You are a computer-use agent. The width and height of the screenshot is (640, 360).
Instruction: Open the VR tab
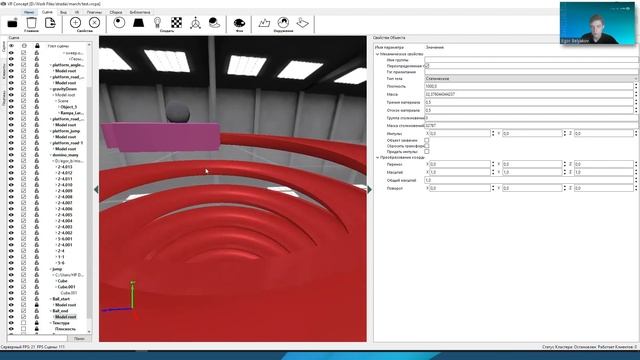coord(77,12)
